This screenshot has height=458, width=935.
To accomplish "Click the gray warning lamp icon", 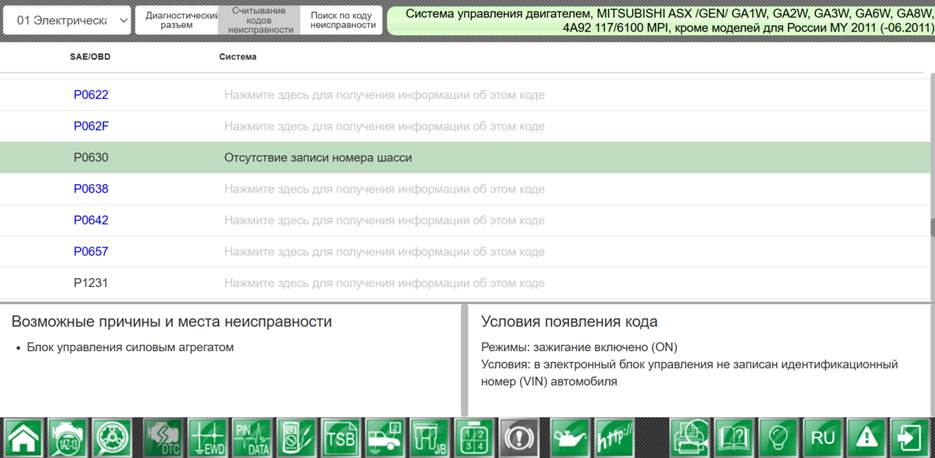I will tap(519, 438).
